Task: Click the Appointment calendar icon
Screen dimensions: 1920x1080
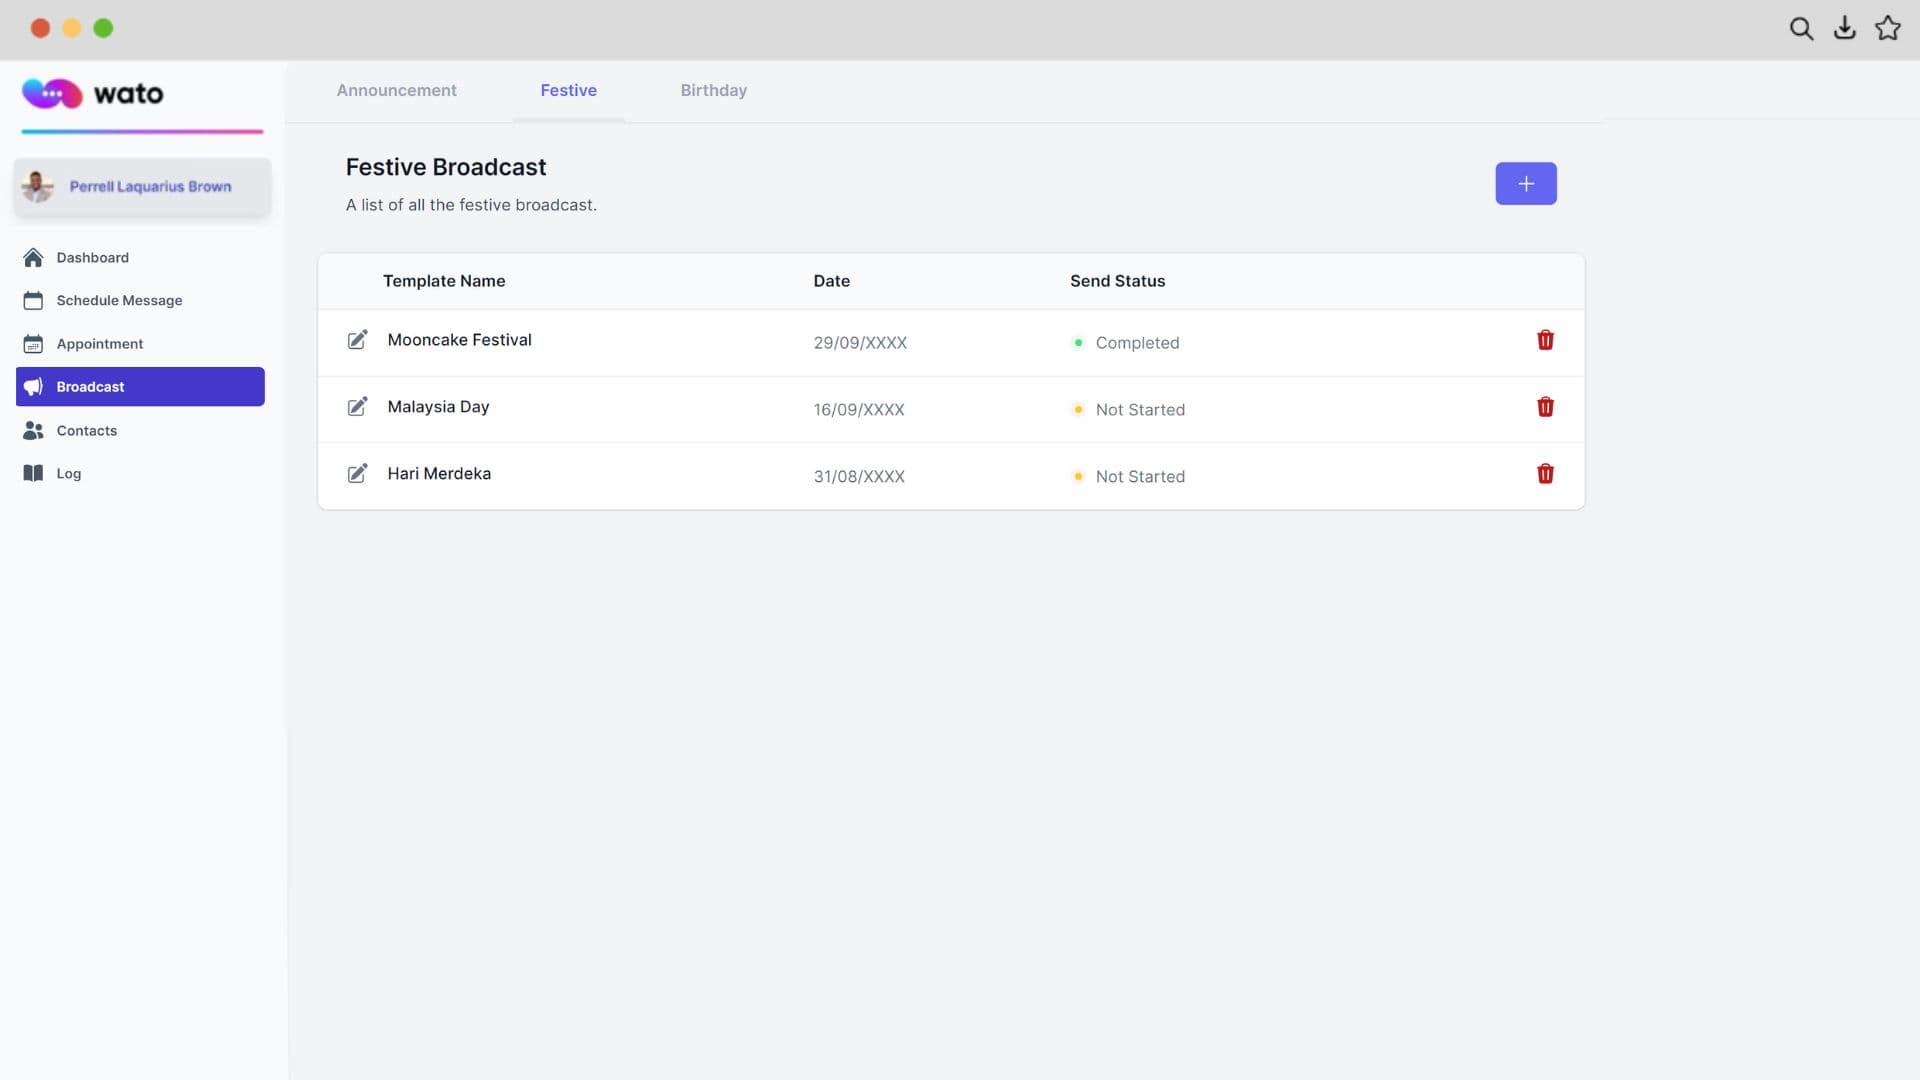Action: point(33,343)
